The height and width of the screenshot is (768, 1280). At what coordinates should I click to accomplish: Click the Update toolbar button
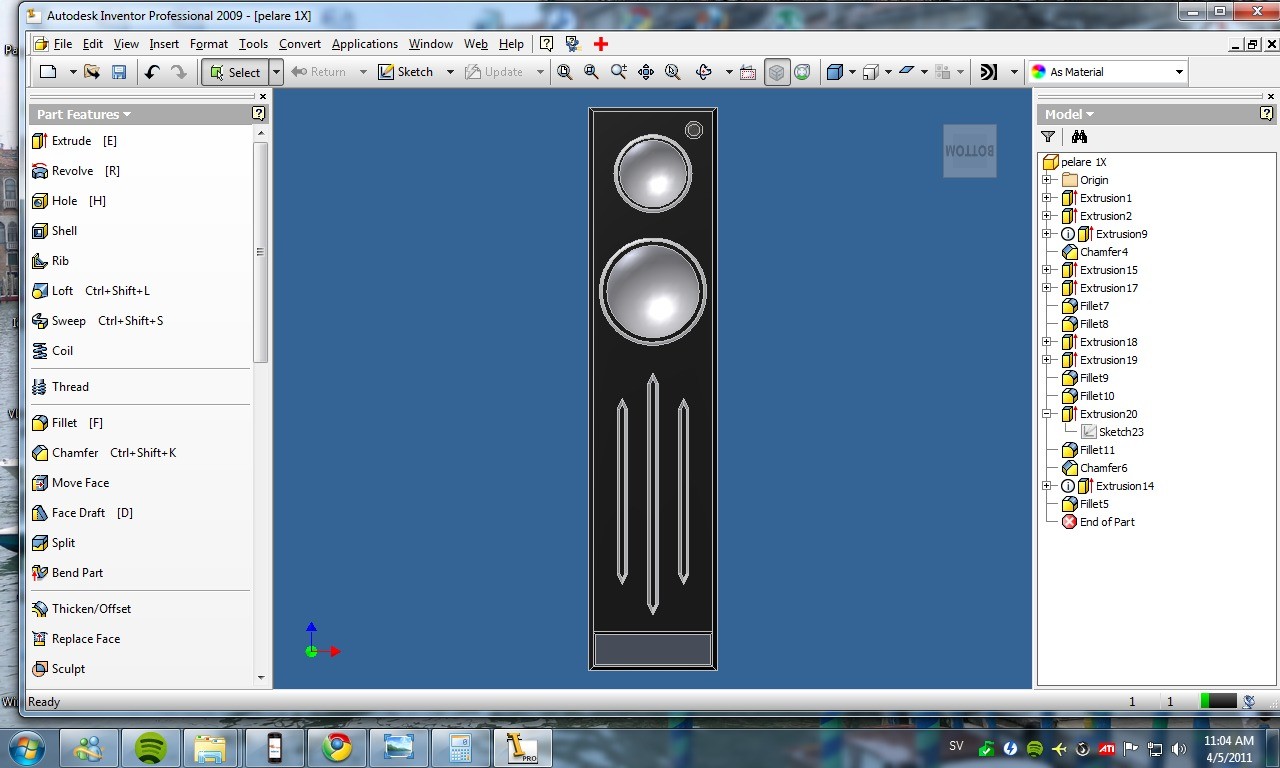[x=494, y=72]
